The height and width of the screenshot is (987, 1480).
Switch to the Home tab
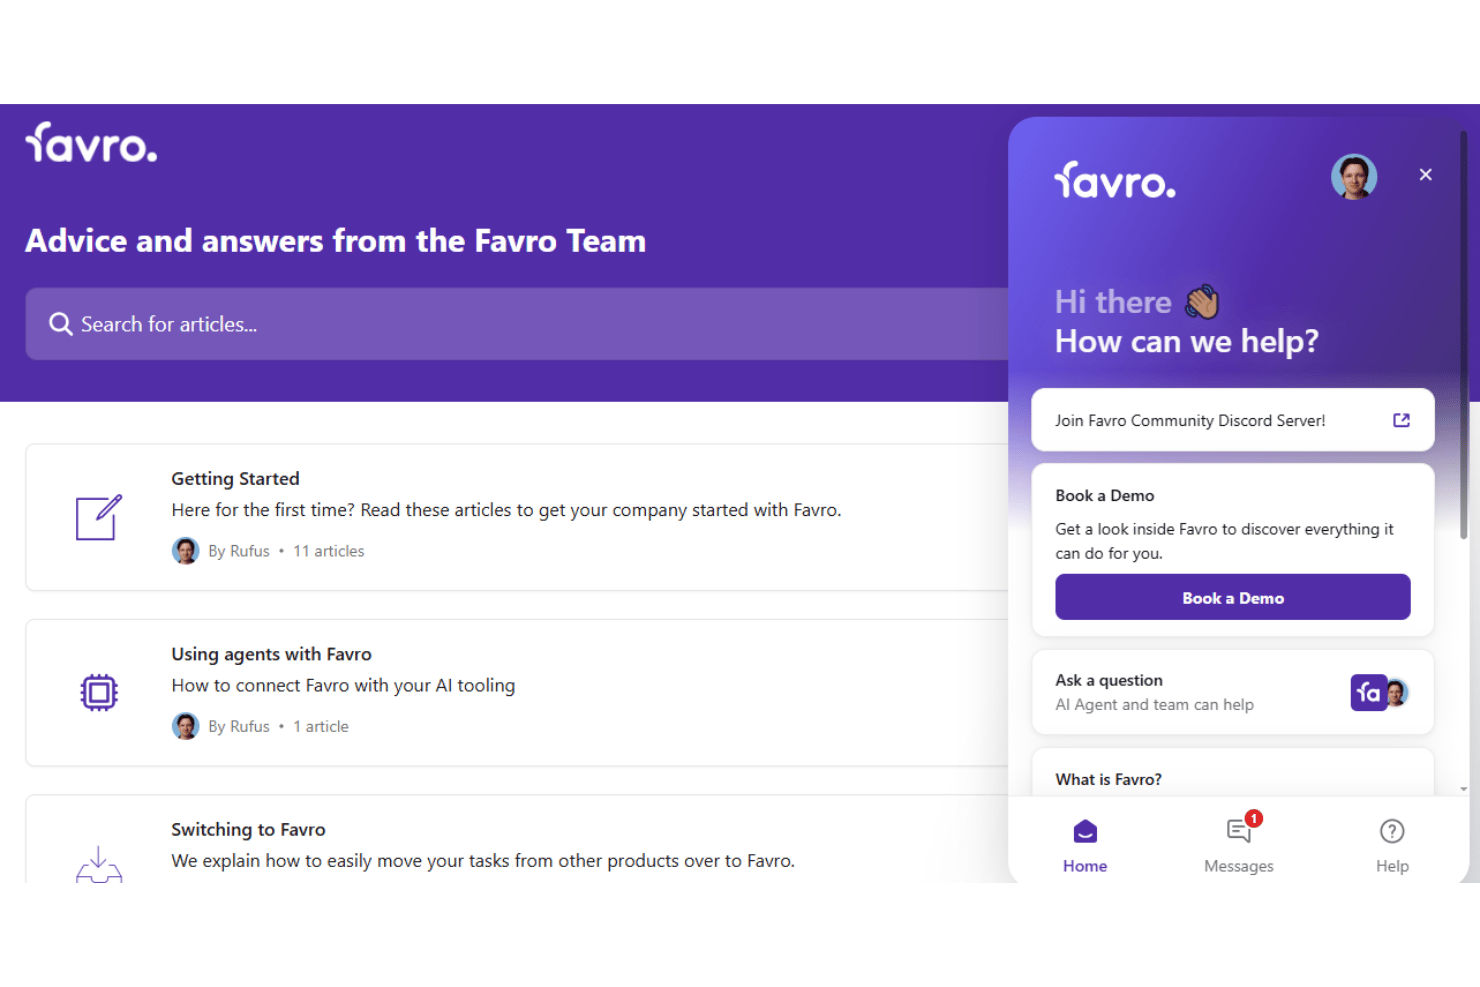(x=1085, y=846)
